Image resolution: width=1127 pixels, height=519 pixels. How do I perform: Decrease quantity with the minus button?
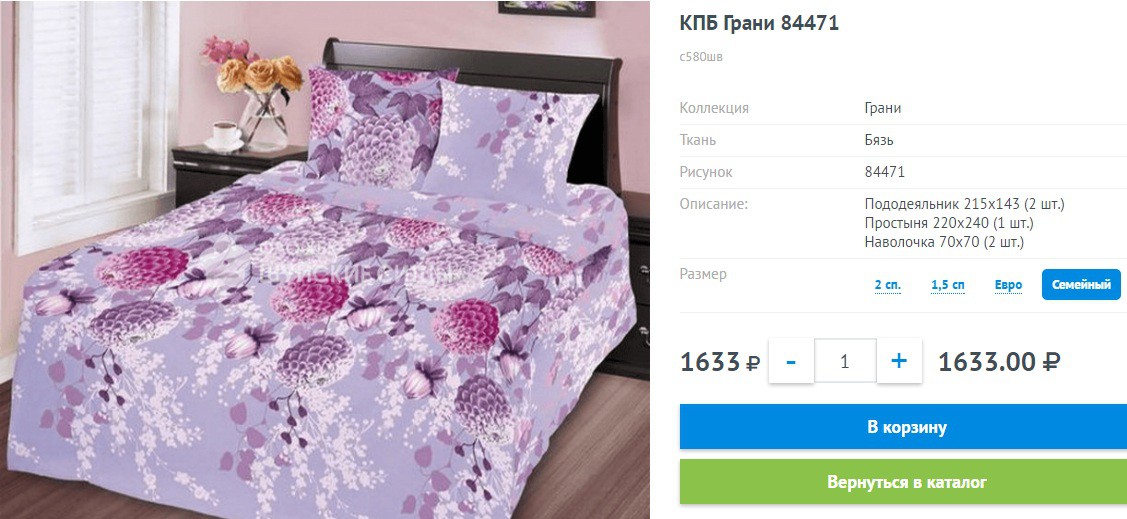click(x=791, y=361)
